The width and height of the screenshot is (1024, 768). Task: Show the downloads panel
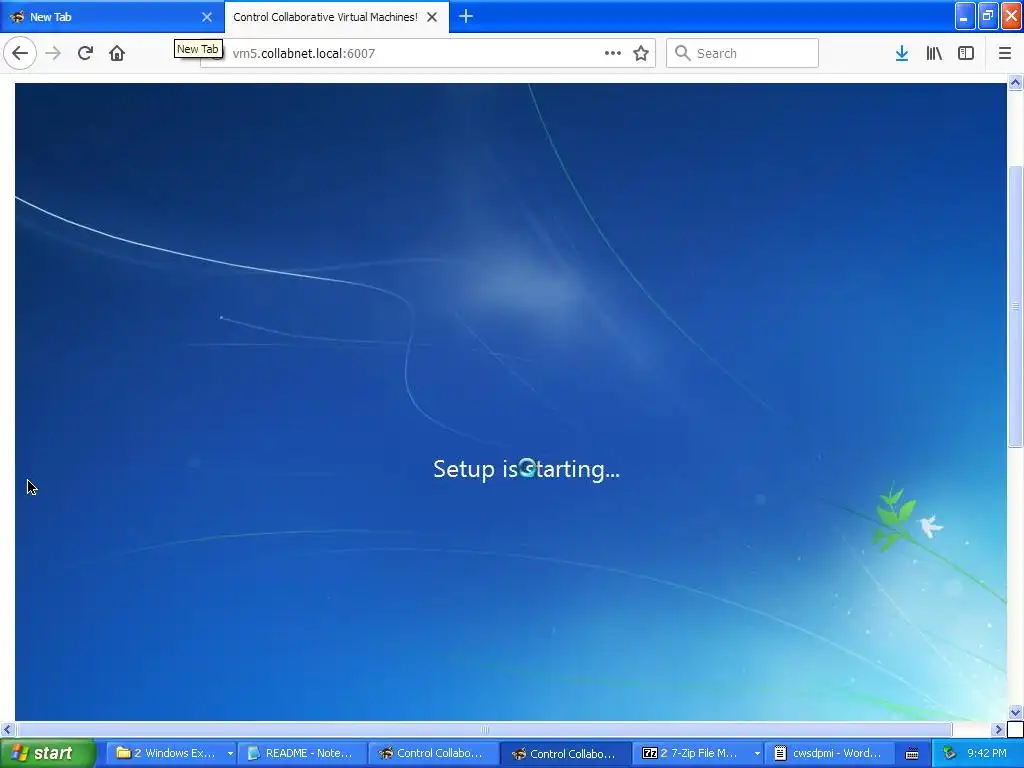click(x=902, y=53)
